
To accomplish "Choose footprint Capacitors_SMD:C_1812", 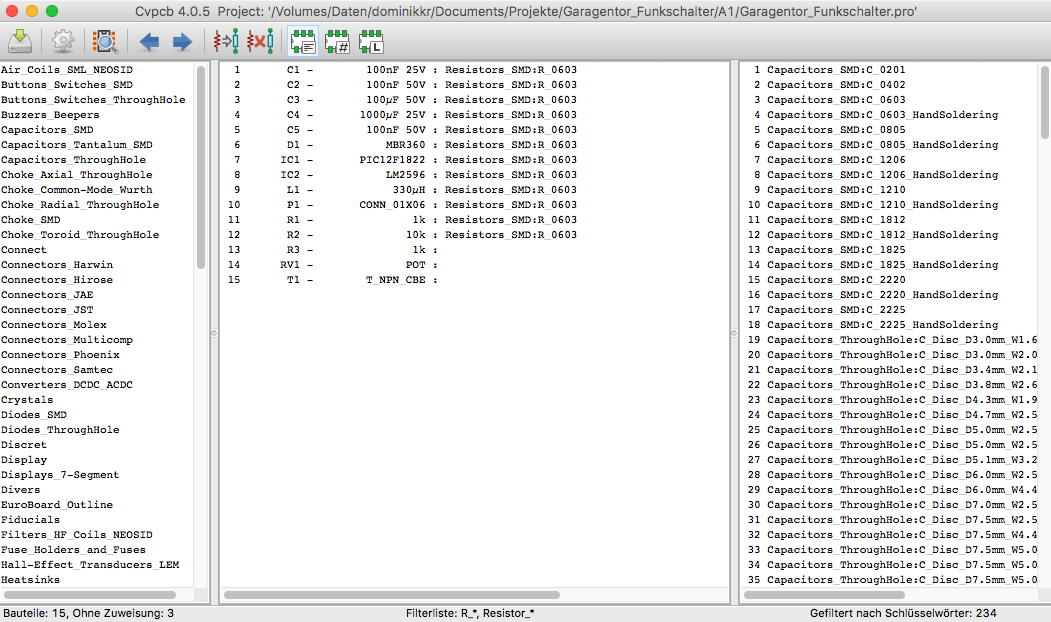I will coord(826,220).
